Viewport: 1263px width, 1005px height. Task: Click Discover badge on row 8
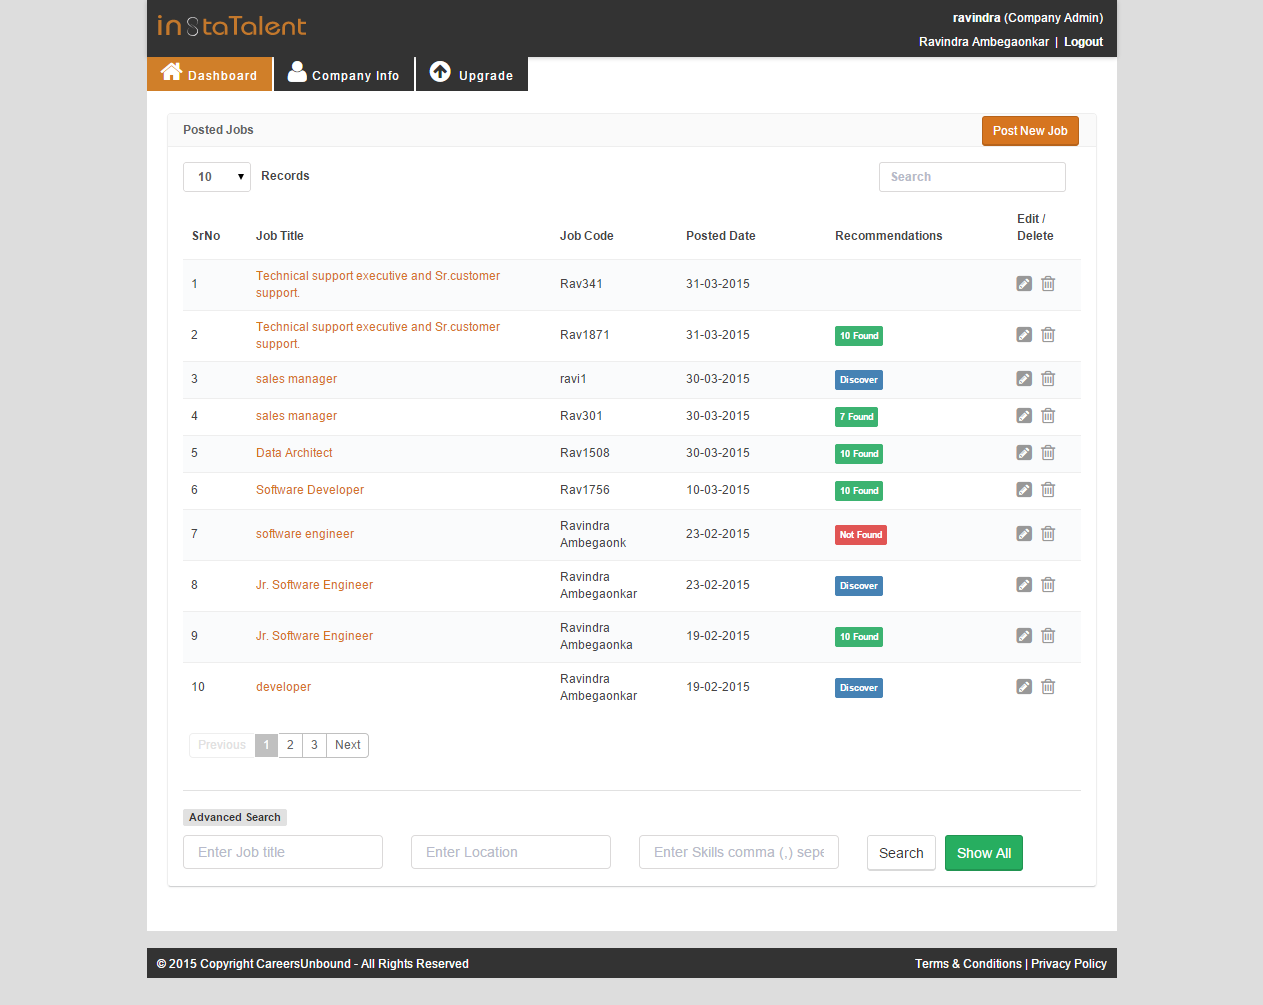click(x=859, y=586)
